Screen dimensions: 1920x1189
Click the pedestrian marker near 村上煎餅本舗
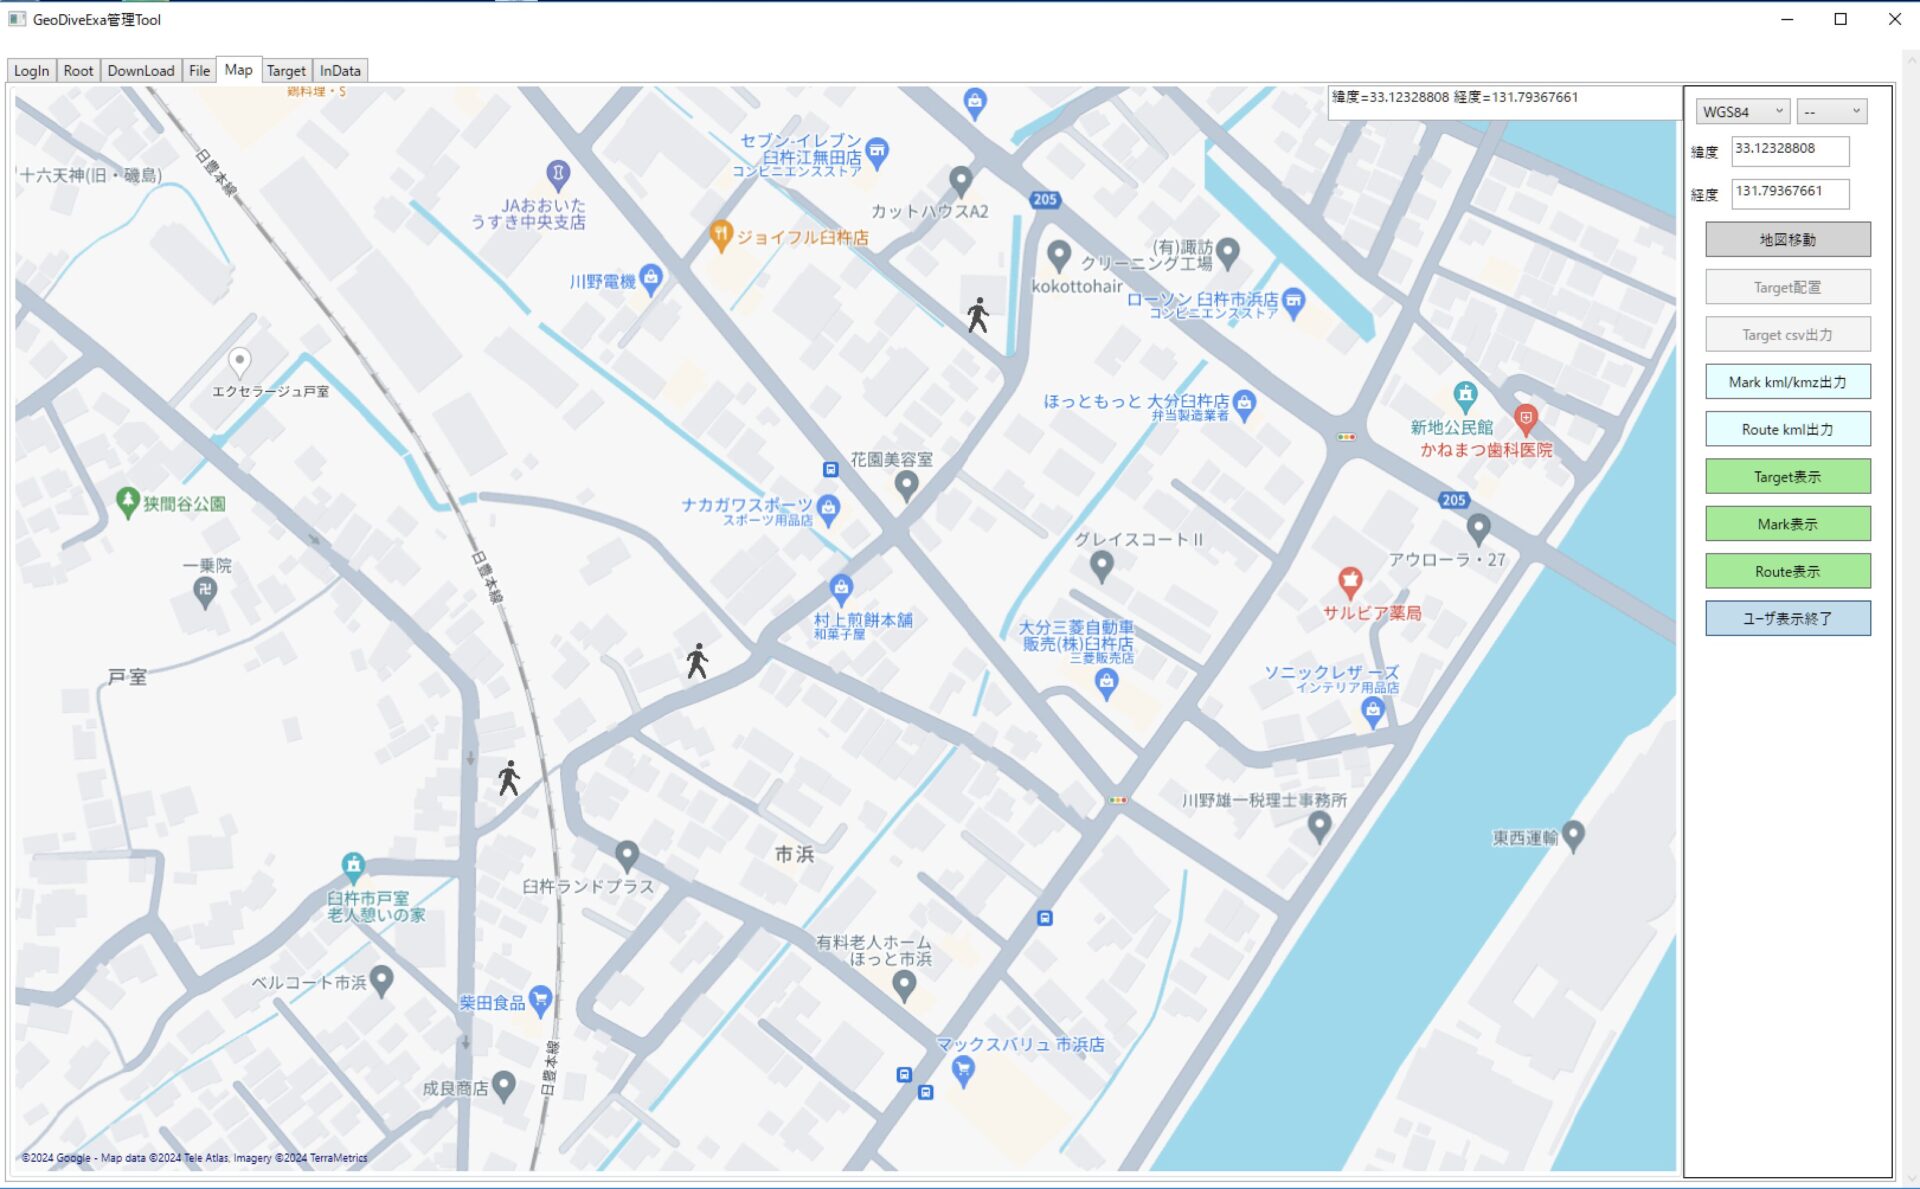[697, 661]
